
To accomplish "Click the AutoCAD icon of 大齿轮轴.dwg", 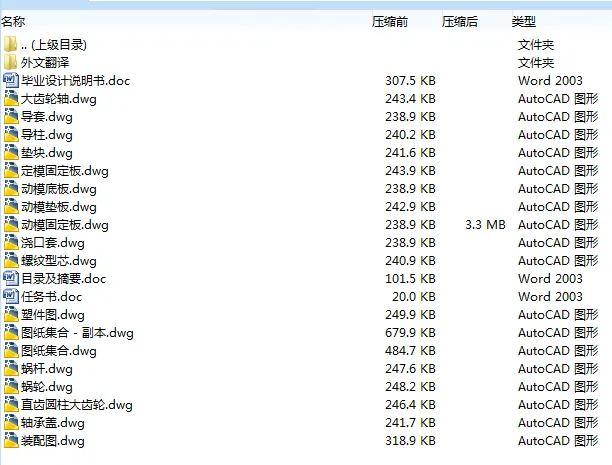I will pyautogui.click(x=11, y=98).
